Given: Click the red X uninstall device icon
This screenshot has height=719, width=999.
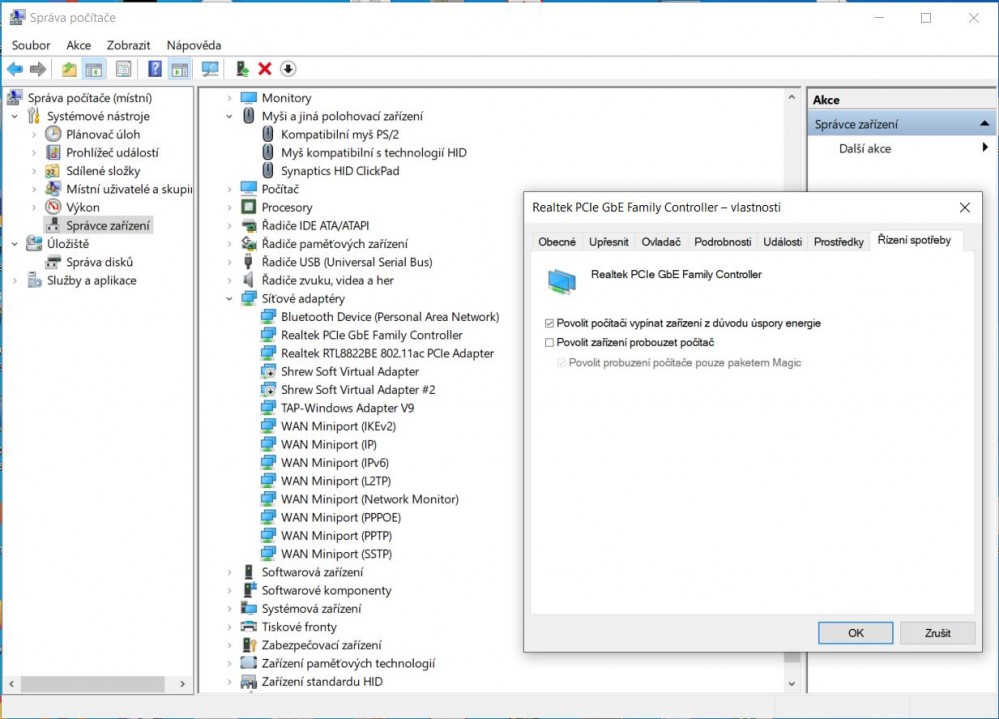Looking at the screenshot, I should click(x=265, y=69).
